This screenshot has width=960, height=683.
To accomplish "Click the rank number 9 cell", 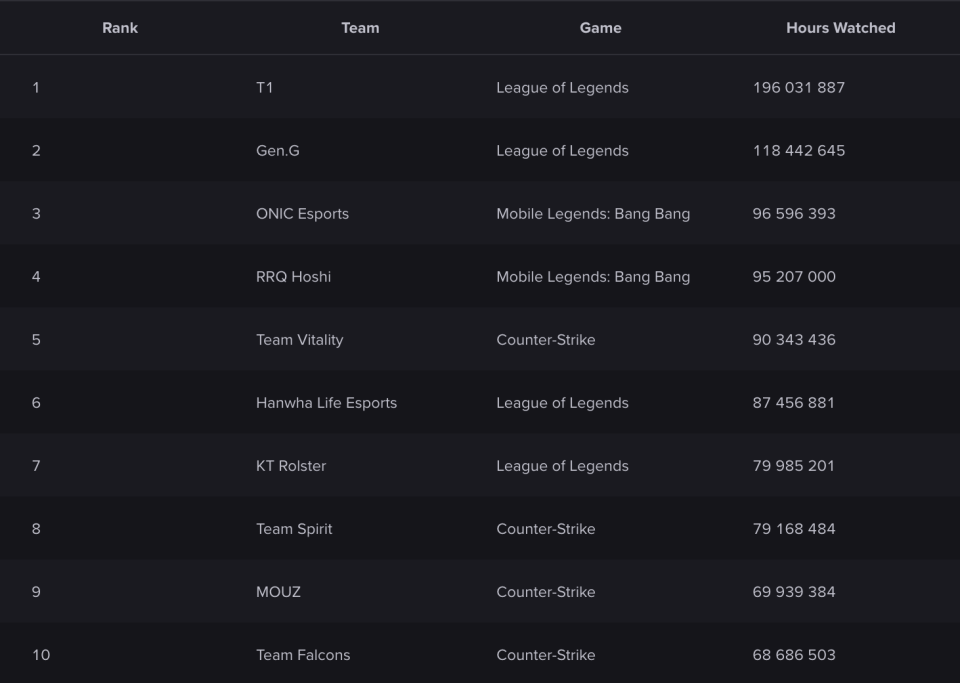I will (36, 592).
